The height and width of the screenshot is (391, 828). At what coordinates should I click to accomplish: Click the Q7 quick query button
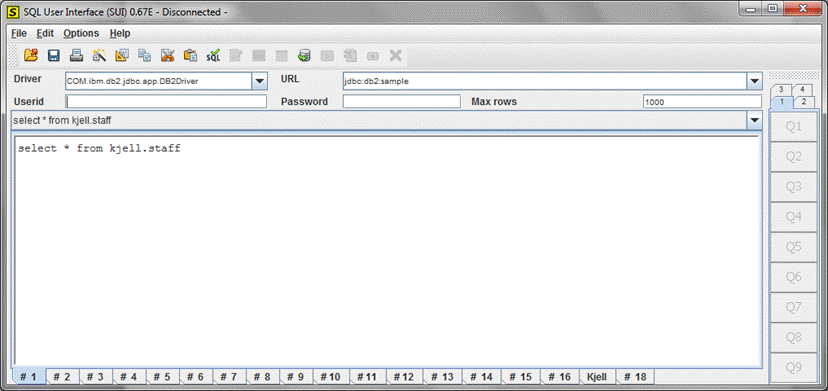click(794, 307)
